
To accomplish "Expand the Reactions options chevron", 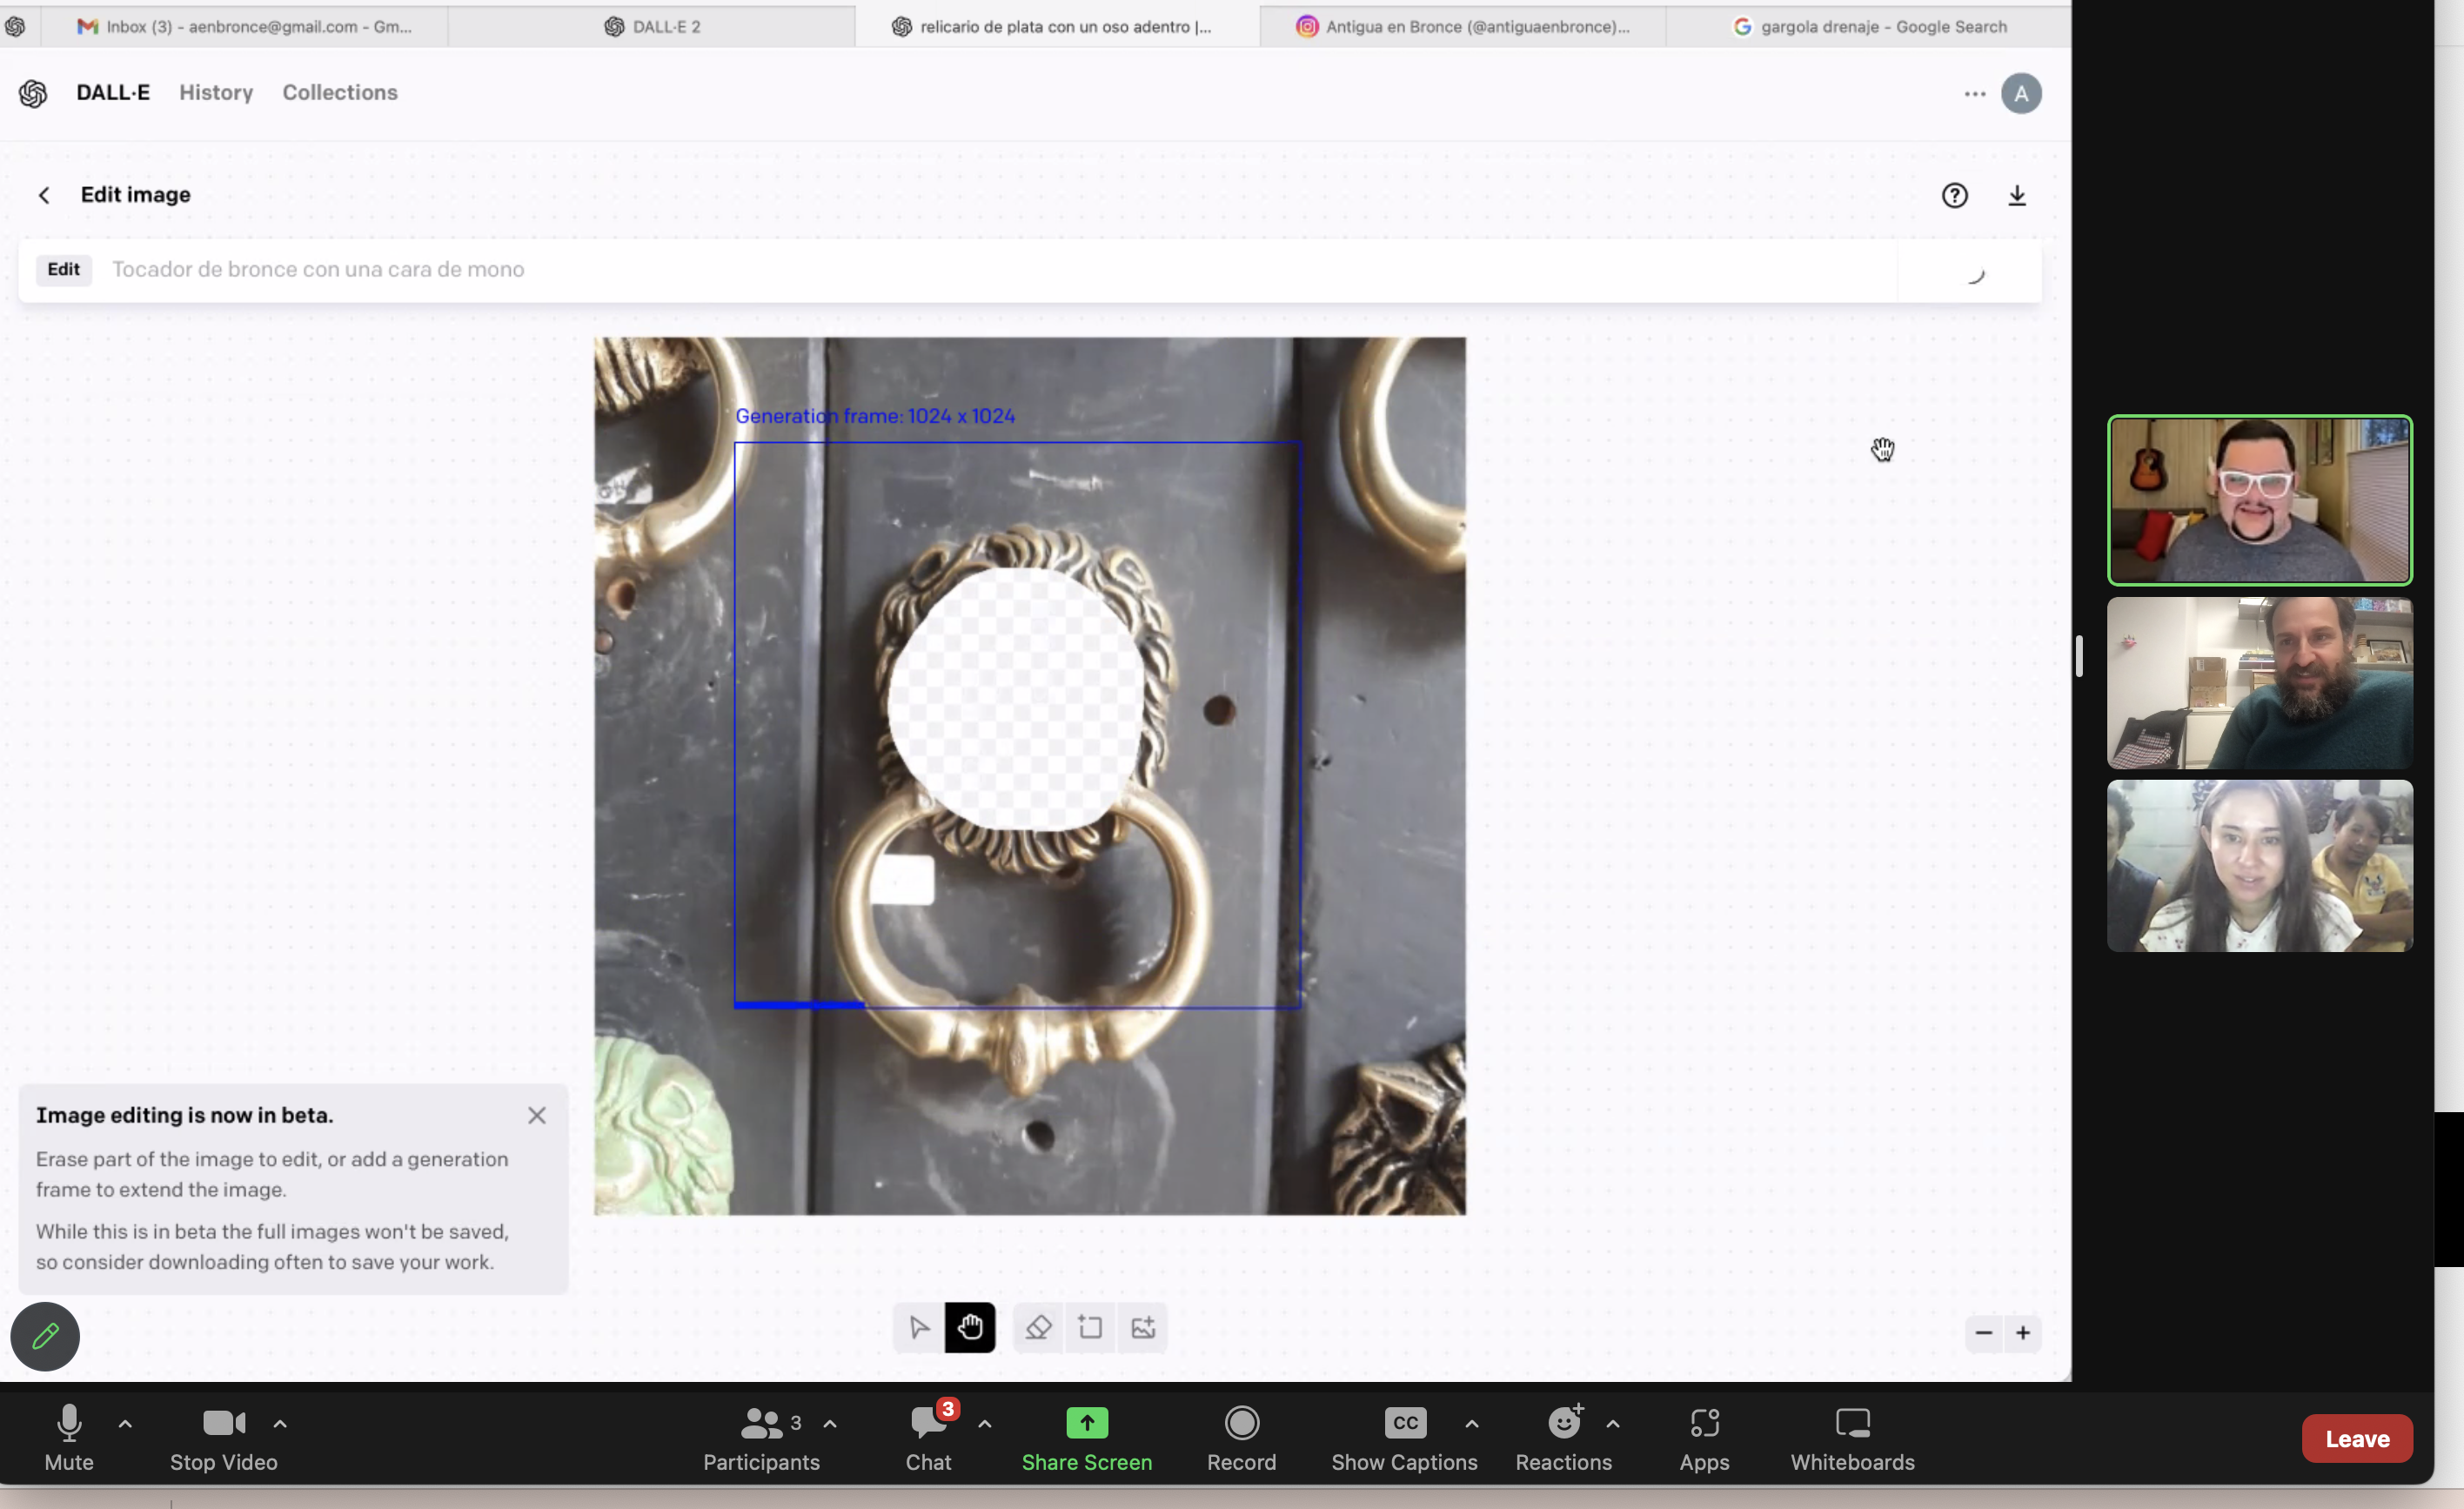I will point(1612,1424).
